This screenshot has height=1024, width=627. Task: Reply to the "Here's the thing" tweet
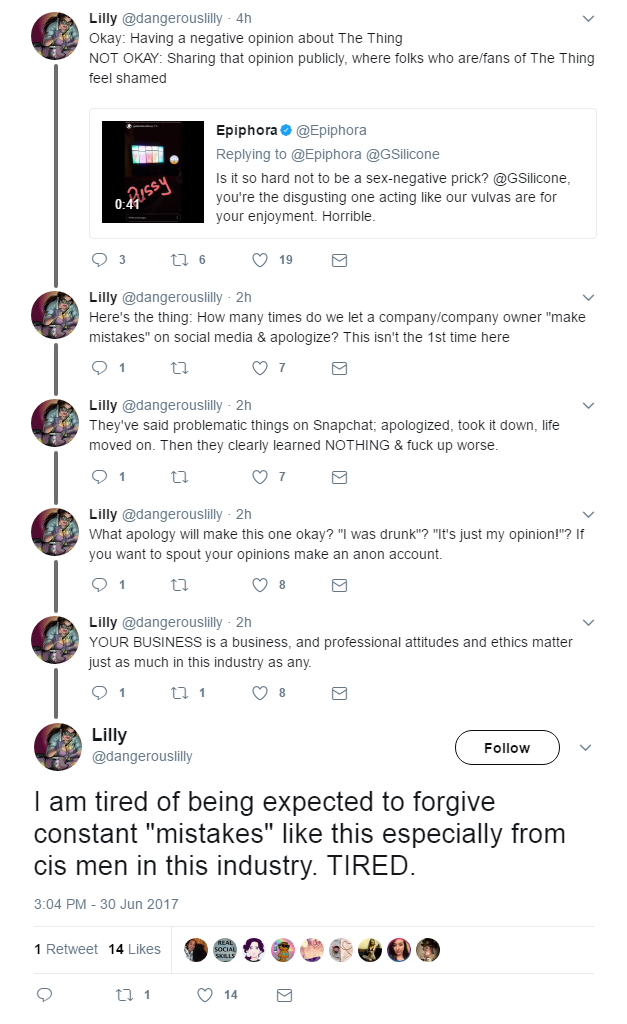point(99,368)
